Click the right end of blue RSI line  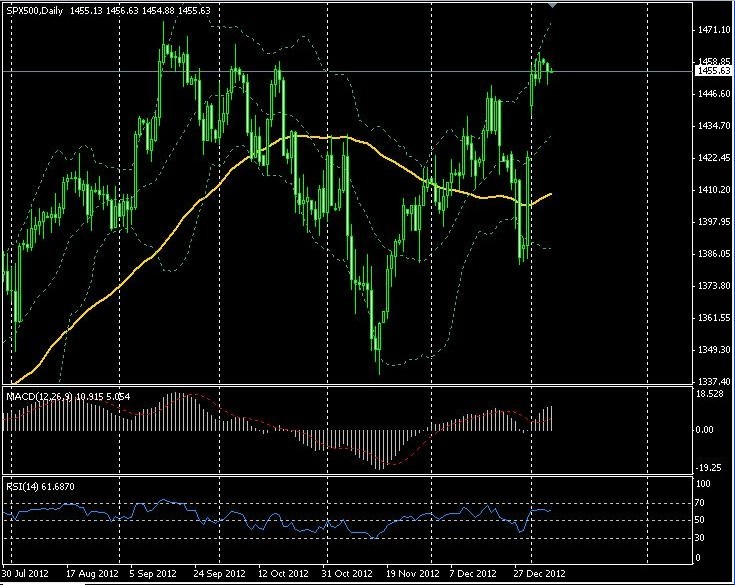(549, 510)
